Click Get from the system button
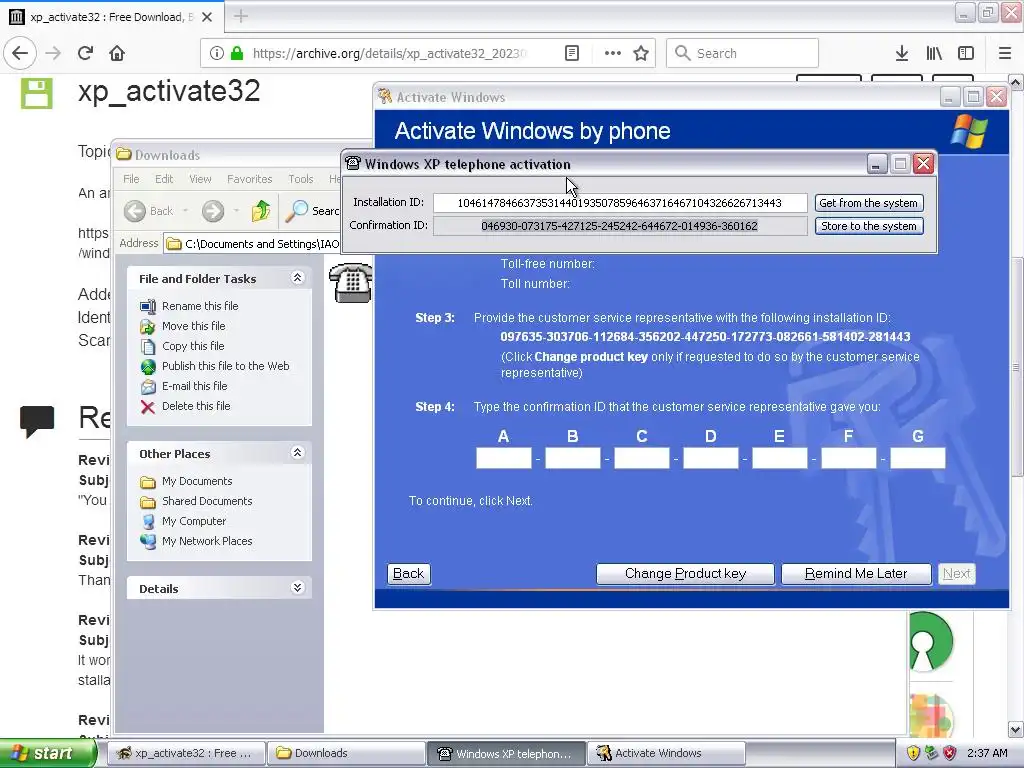The width and height of the screenshot is (1024, 768). coord(869,203)
